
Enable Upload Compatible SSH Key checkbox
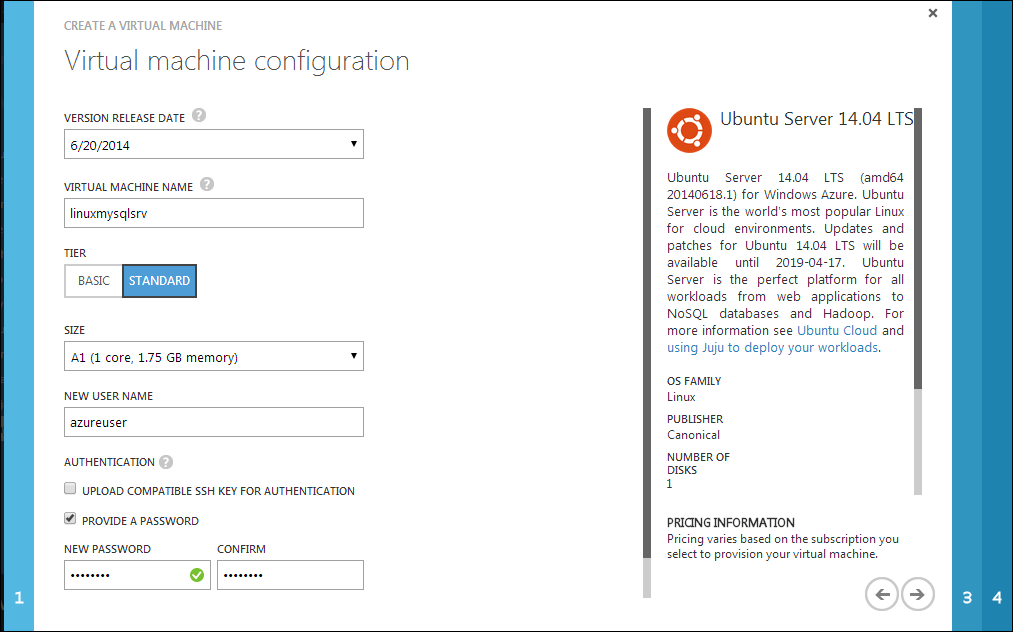tap(70, 489)
